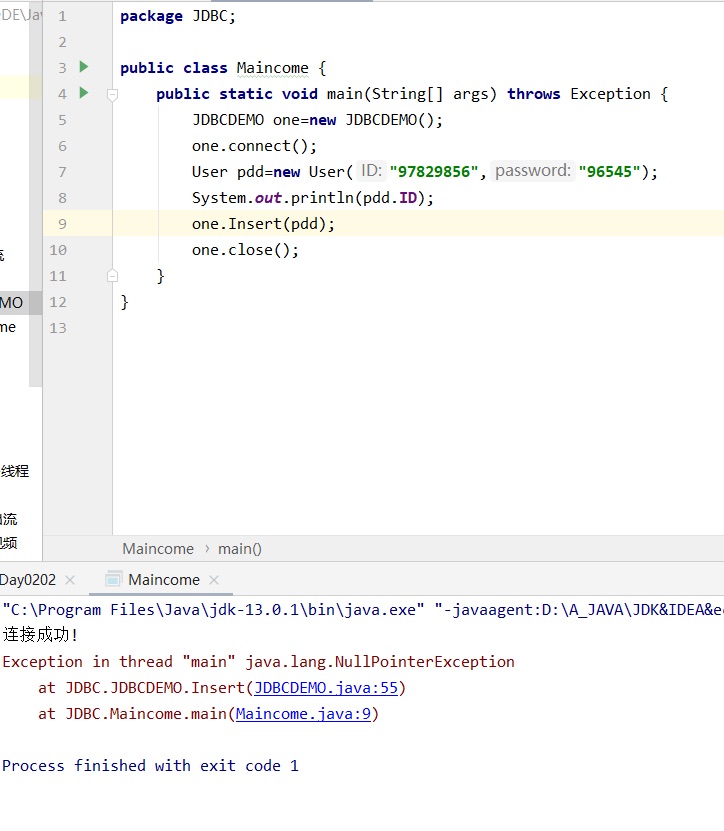Screen dimensions: 724x831
Task: Click the "96545" string literal
Action: coord(610,172)
